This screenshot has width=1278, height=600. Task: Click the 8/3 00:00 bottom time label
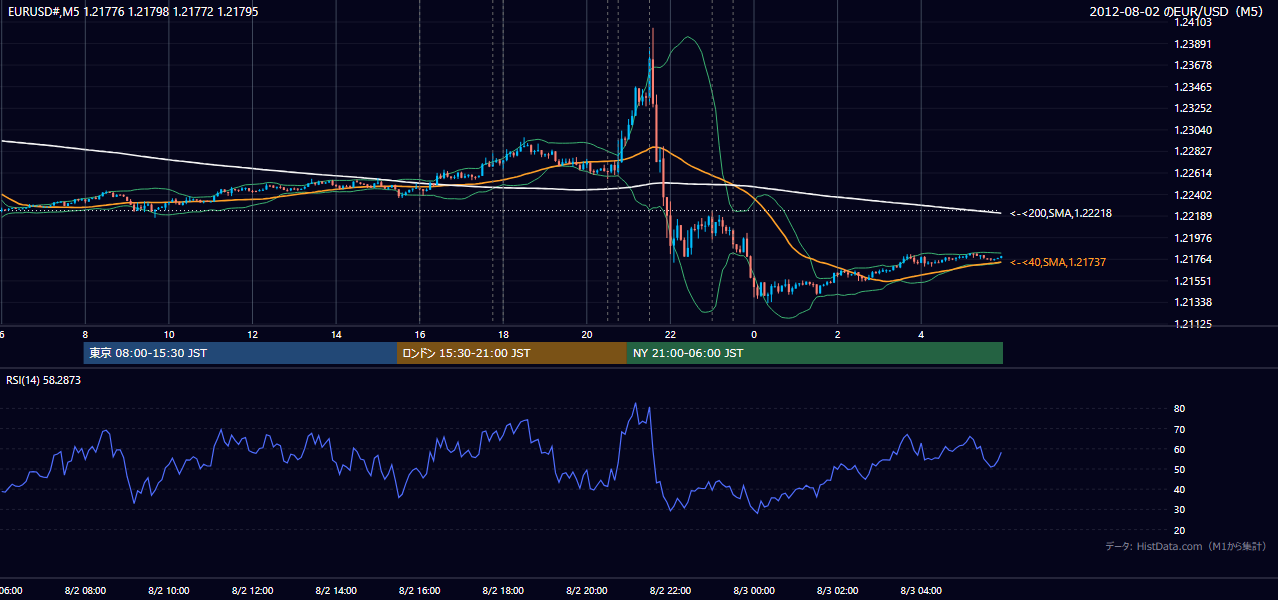coord(754,591)
